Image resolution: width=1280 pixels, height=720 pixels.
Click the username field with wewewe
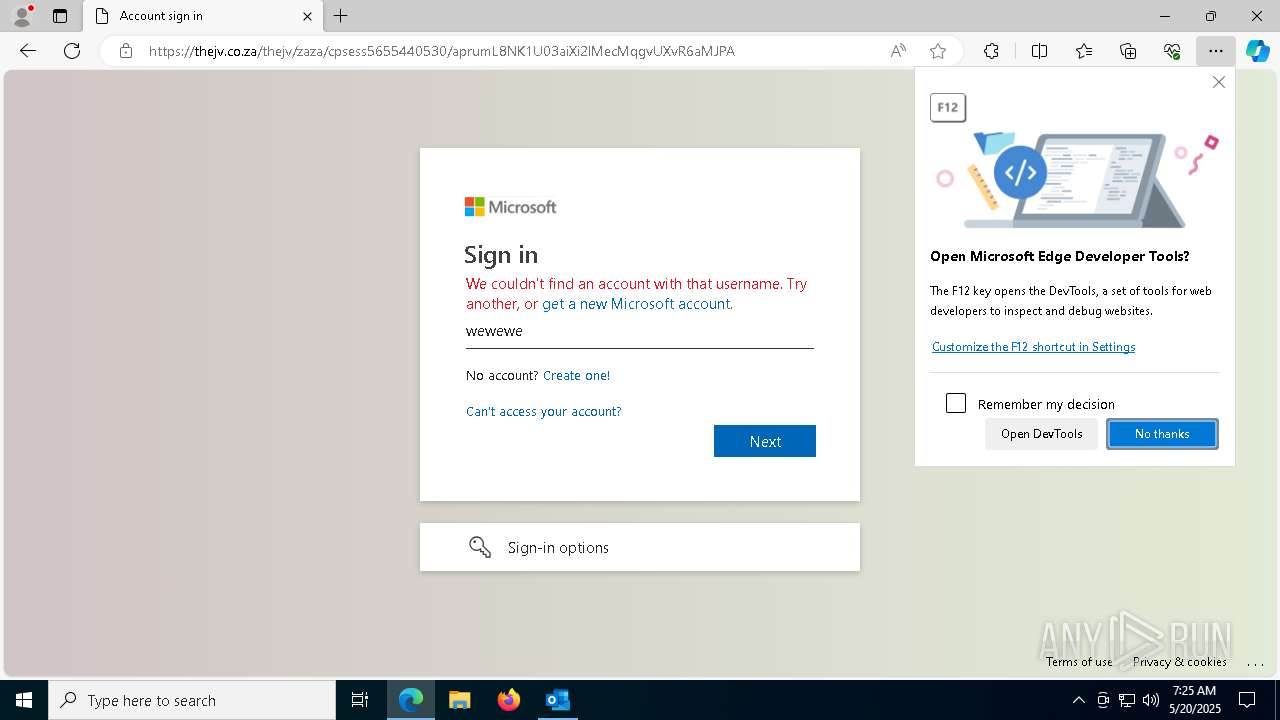click(x=640, y=331)
